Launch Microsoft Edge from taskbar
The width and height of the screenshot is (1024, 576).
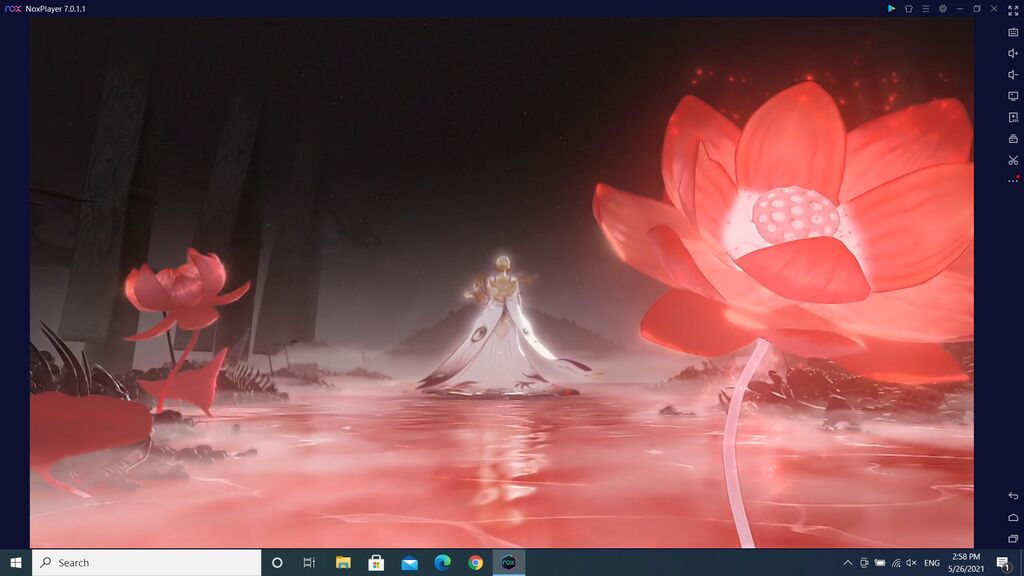[x=442, y=562]
